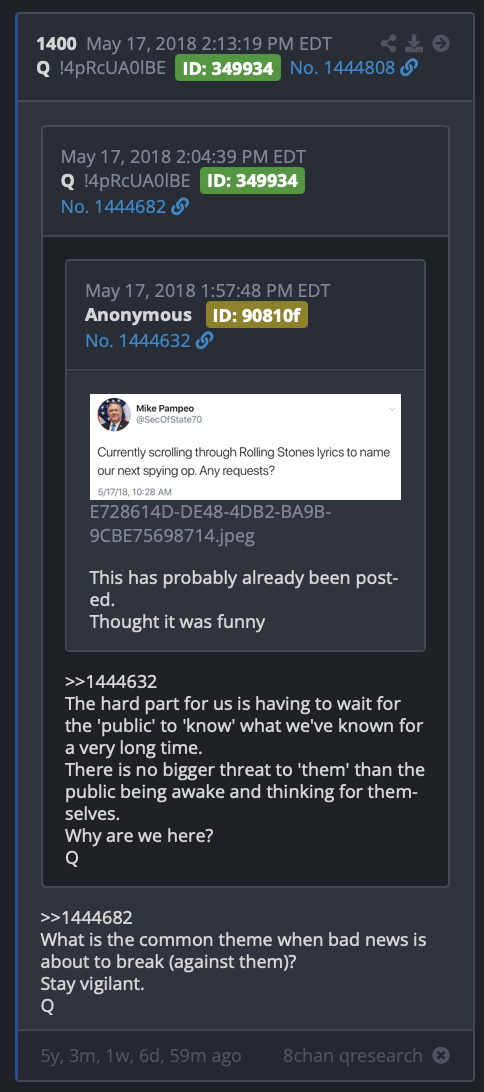Viewport: 484px width, 1092px height.
Task: Click the post number 1400
Action: tap(56, 44)
